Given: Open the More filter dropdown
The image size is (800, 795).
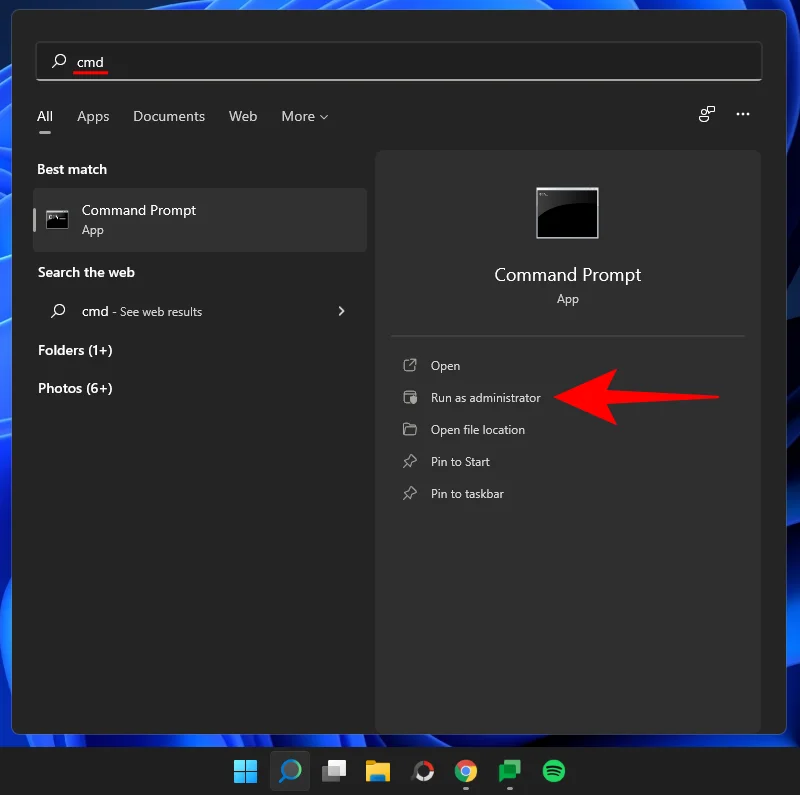Looking at the screenshot, I should pyautogui.click(x=304, y=116).
